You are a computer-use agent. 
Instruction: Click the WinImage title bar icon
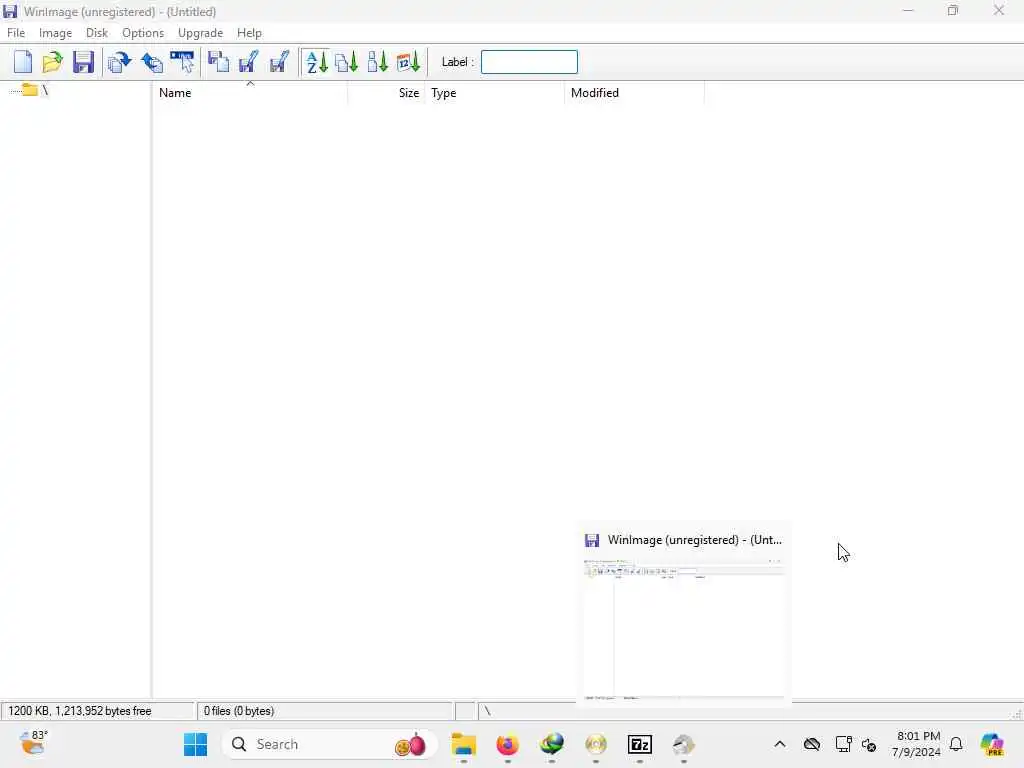pyautogui.click(x=10, y=11)
